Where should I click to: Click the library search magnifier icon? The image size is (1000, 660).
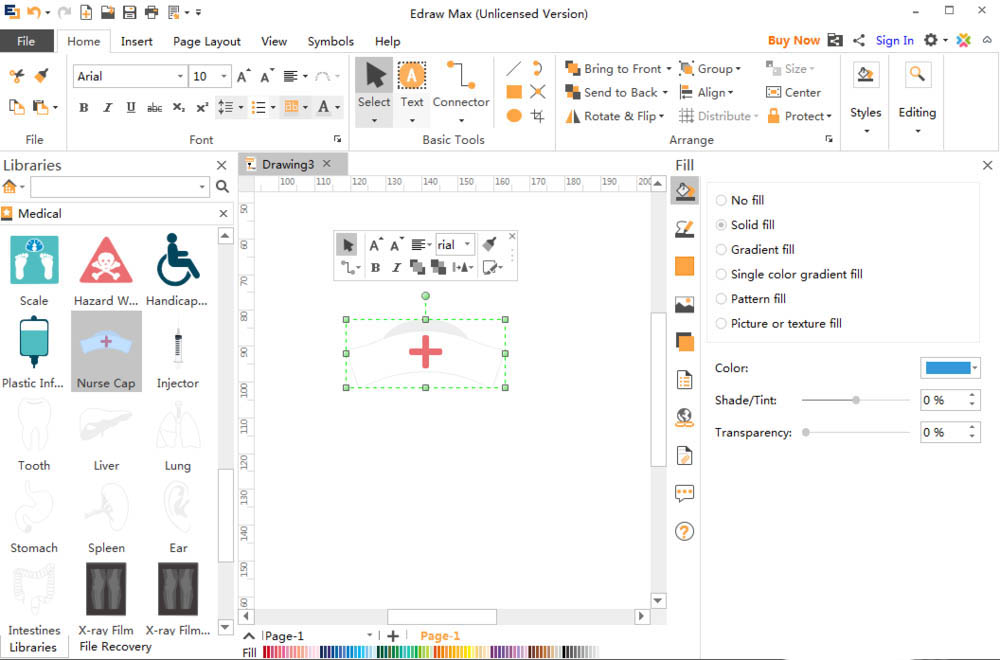pos(222,187)
